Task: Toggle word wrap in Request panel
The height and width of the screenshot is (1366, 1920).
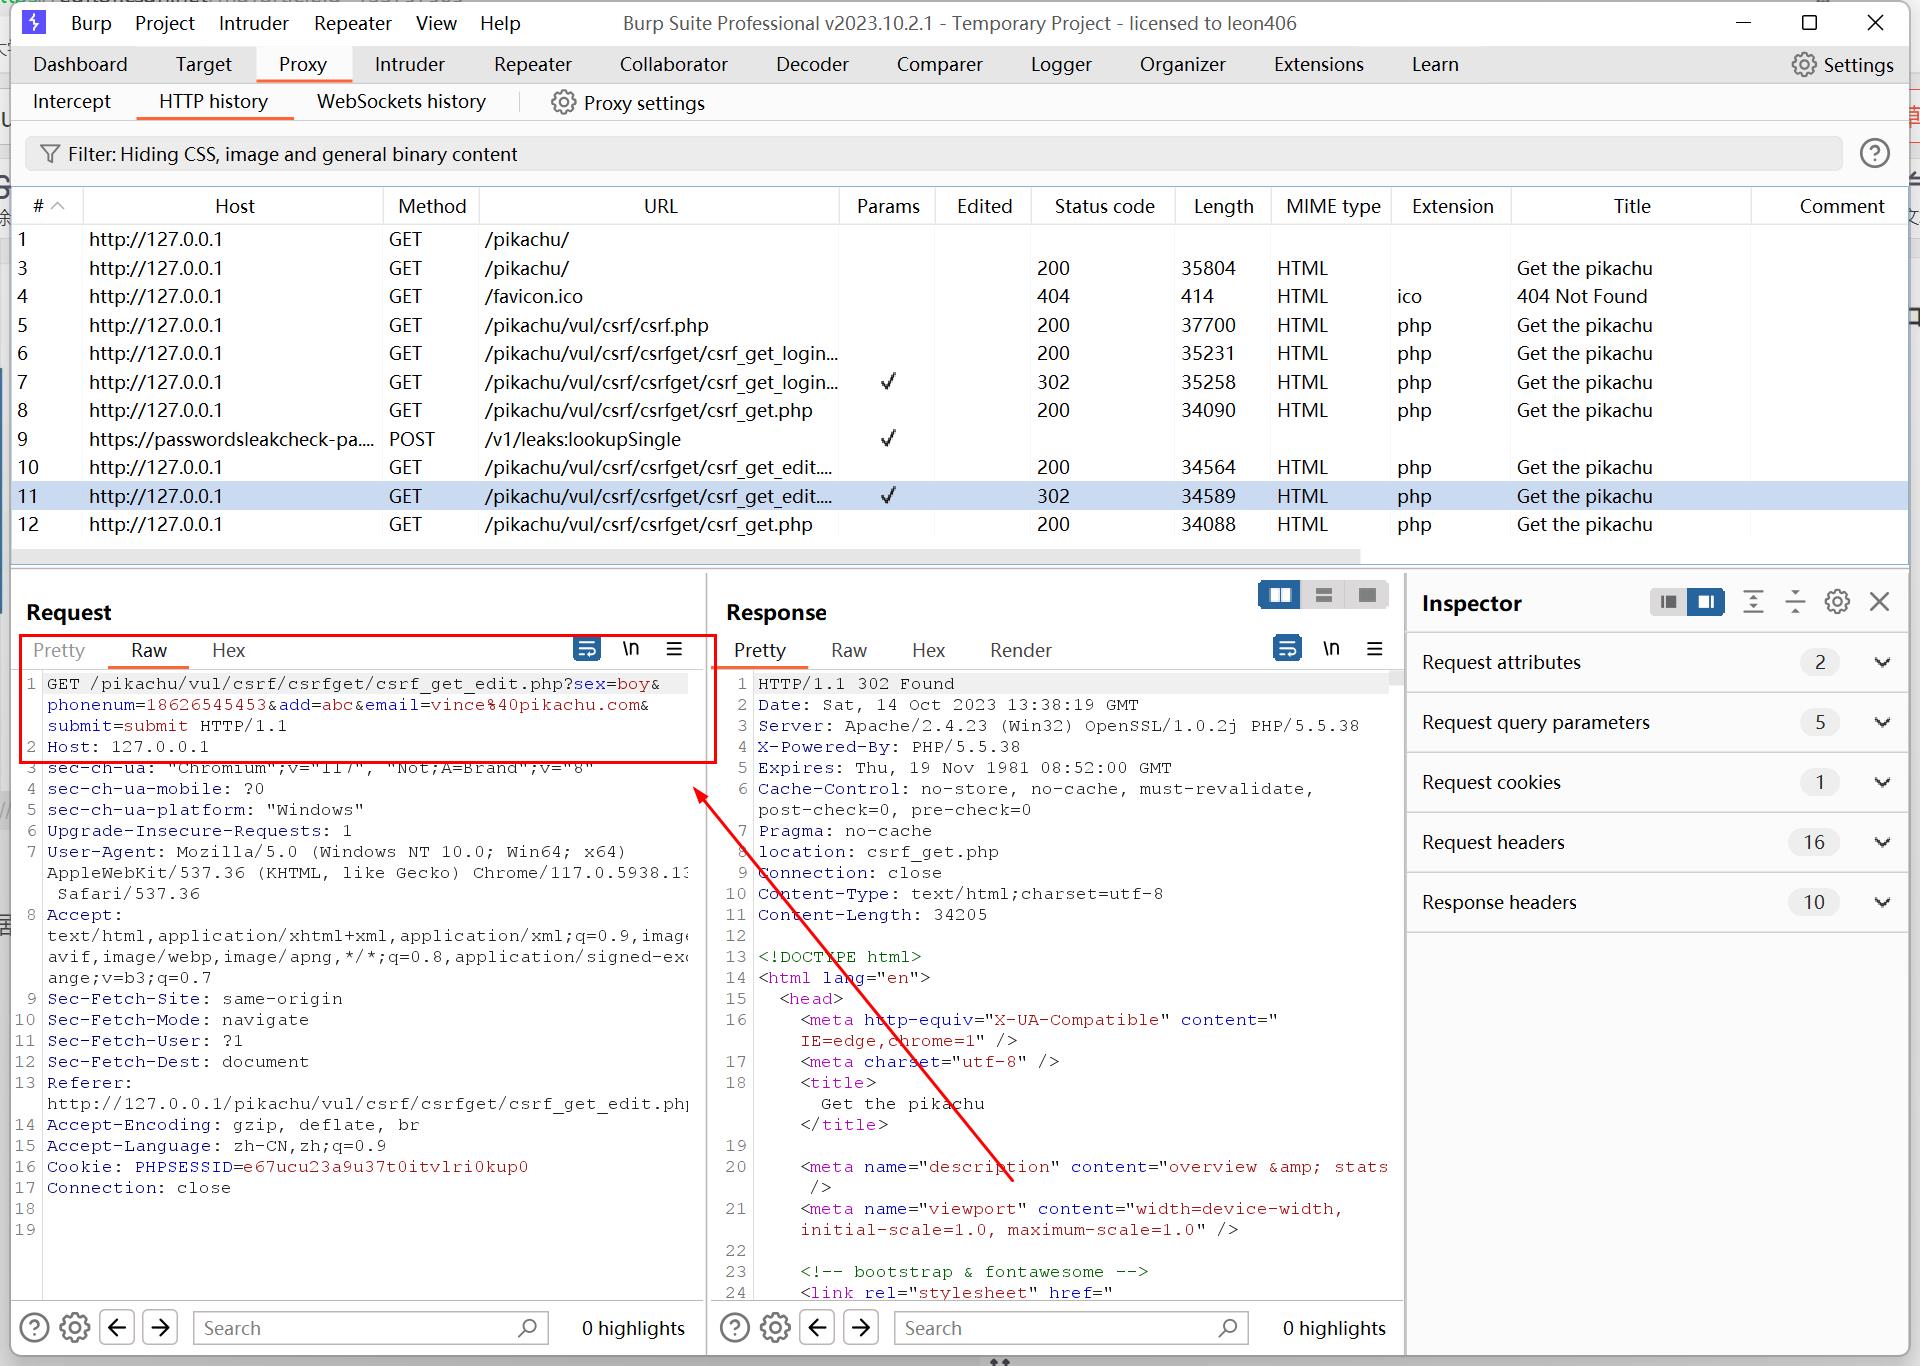Action: 587,649
